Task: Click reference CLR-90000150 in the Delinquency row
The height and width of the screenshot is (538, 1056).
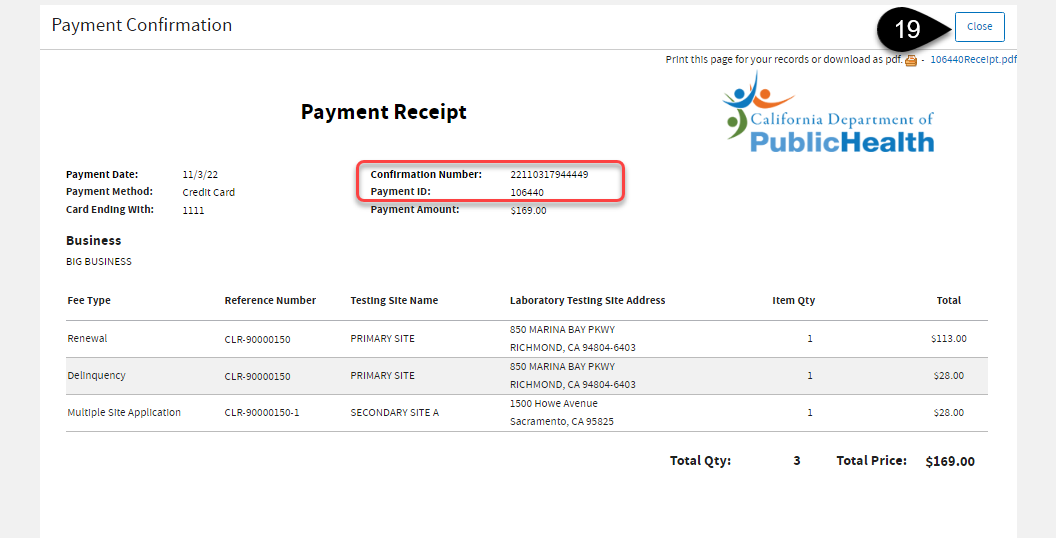Action: 257,376
